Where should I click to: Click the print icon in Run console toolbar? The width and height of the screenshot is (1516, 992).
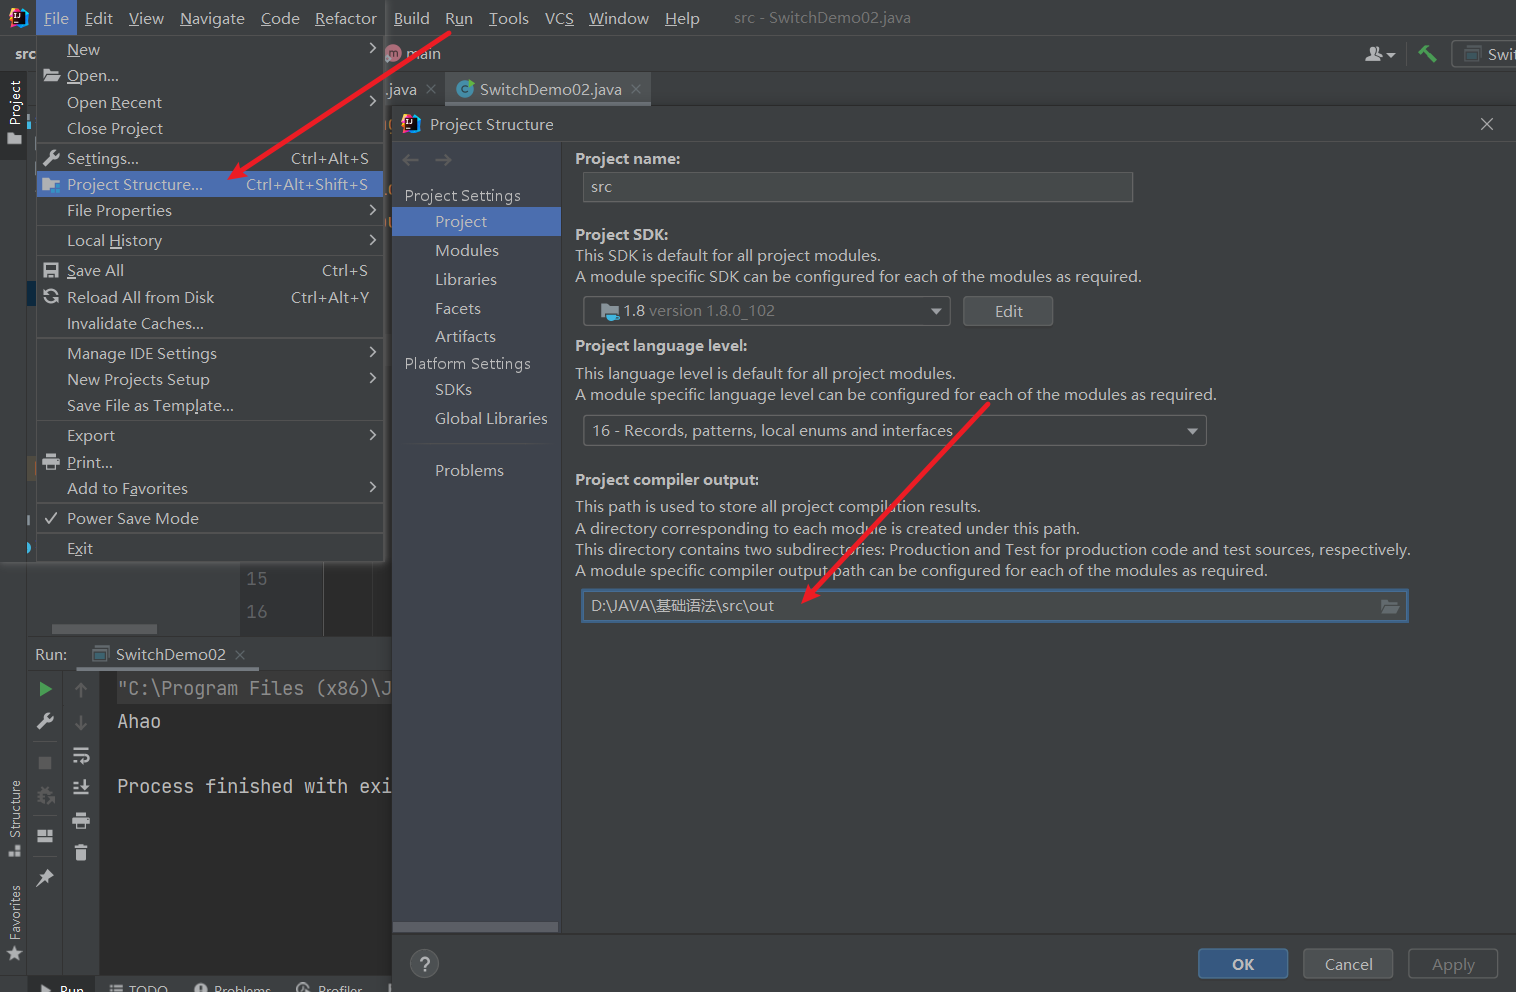pyautogui.click(x=81, y=820)
